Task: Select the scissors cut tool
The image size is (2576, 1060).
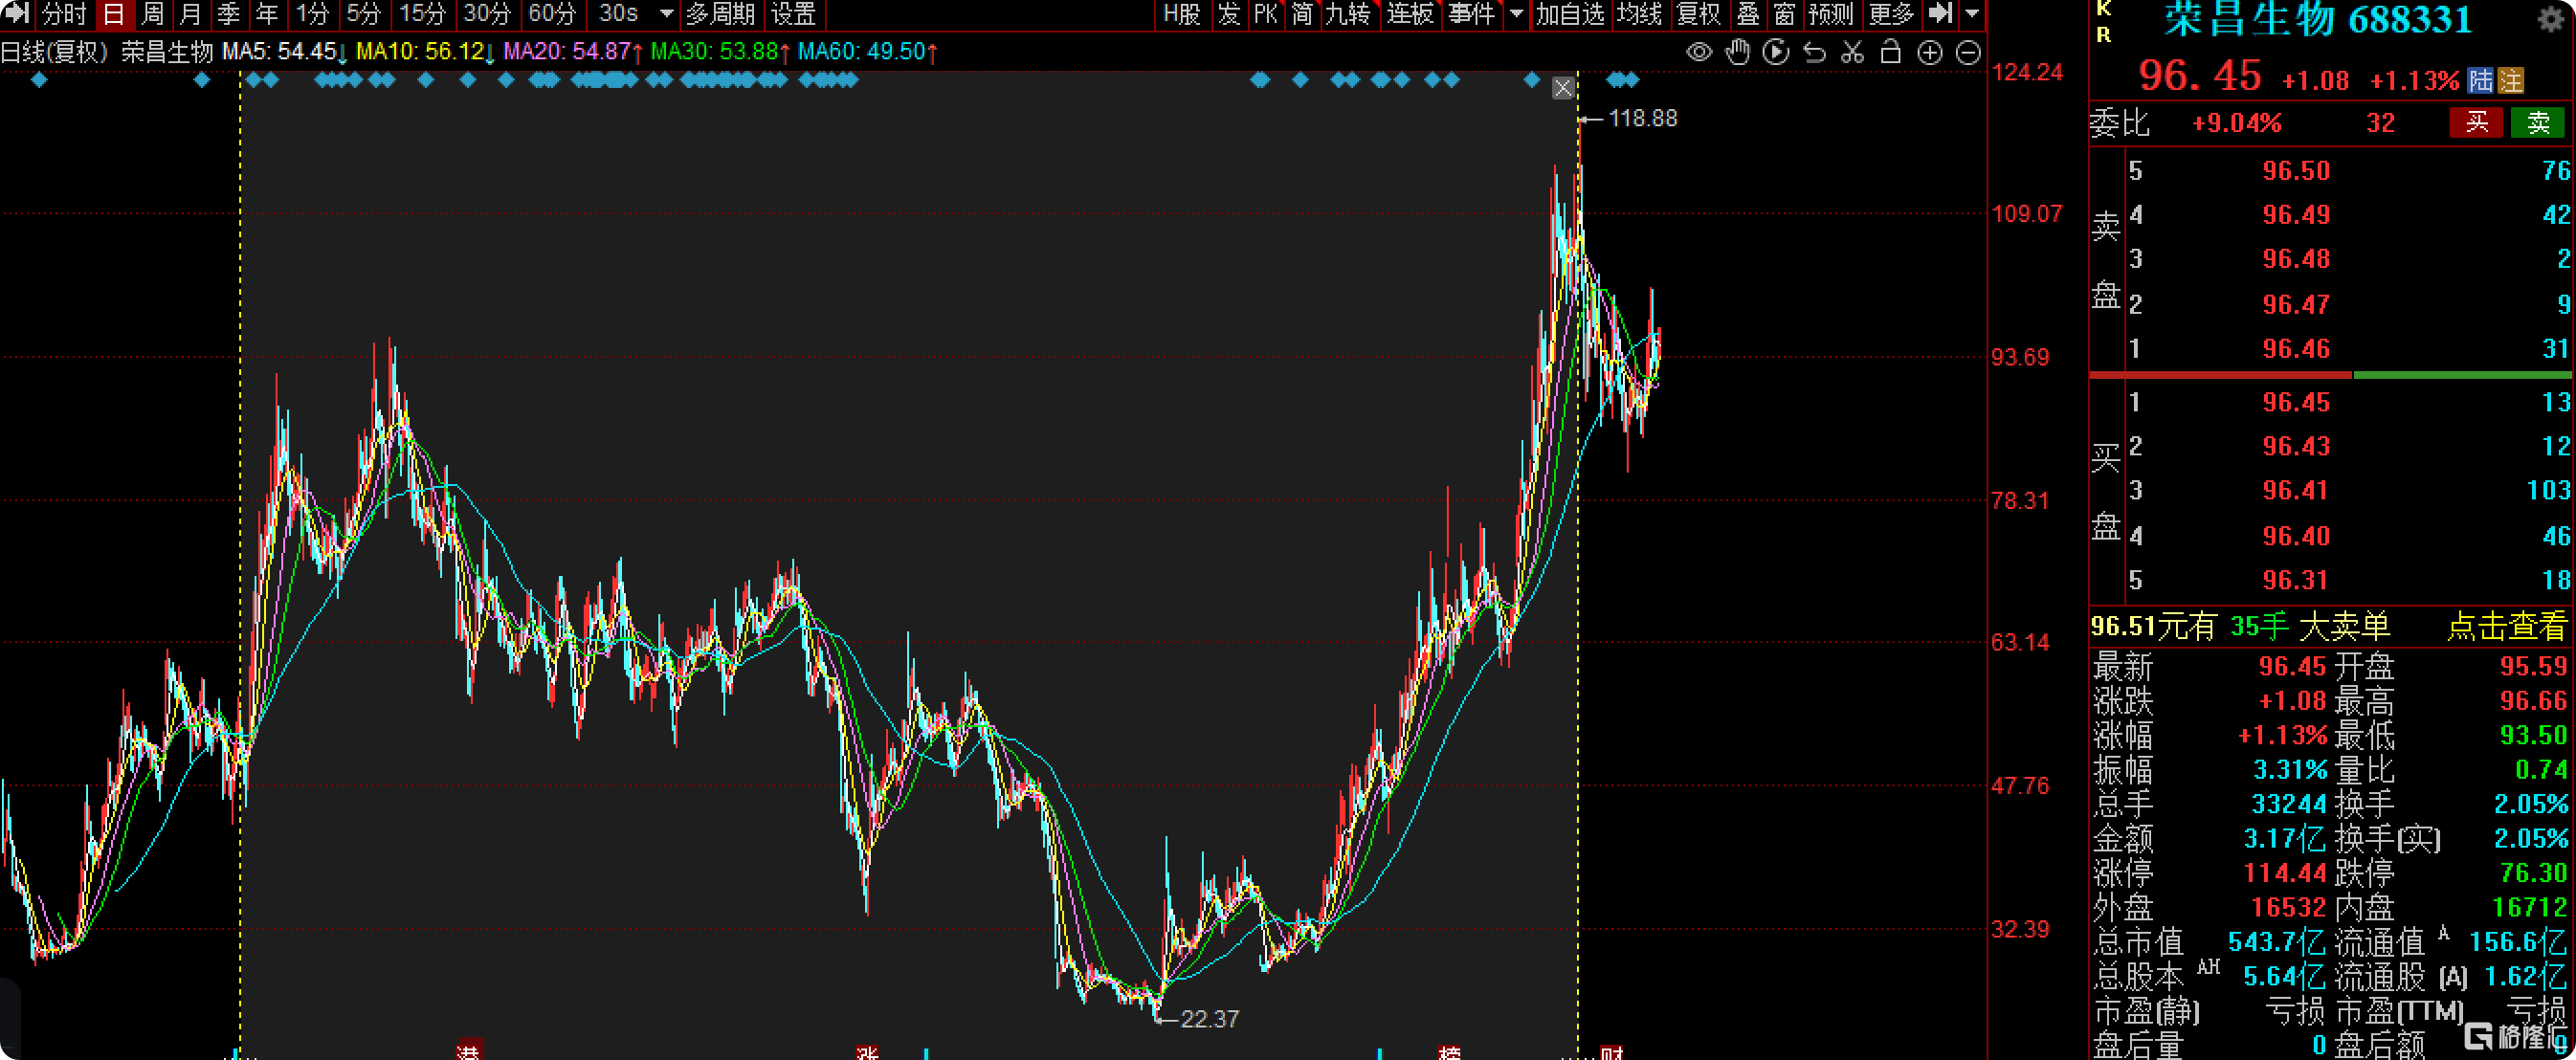Action: [x=1852, y=52]
